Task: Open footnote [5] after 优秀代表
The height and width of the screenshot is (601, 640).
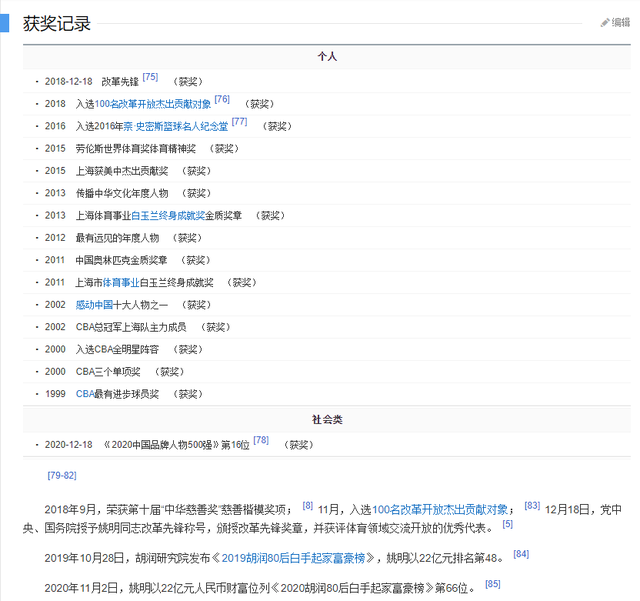Action: point(507,524)
